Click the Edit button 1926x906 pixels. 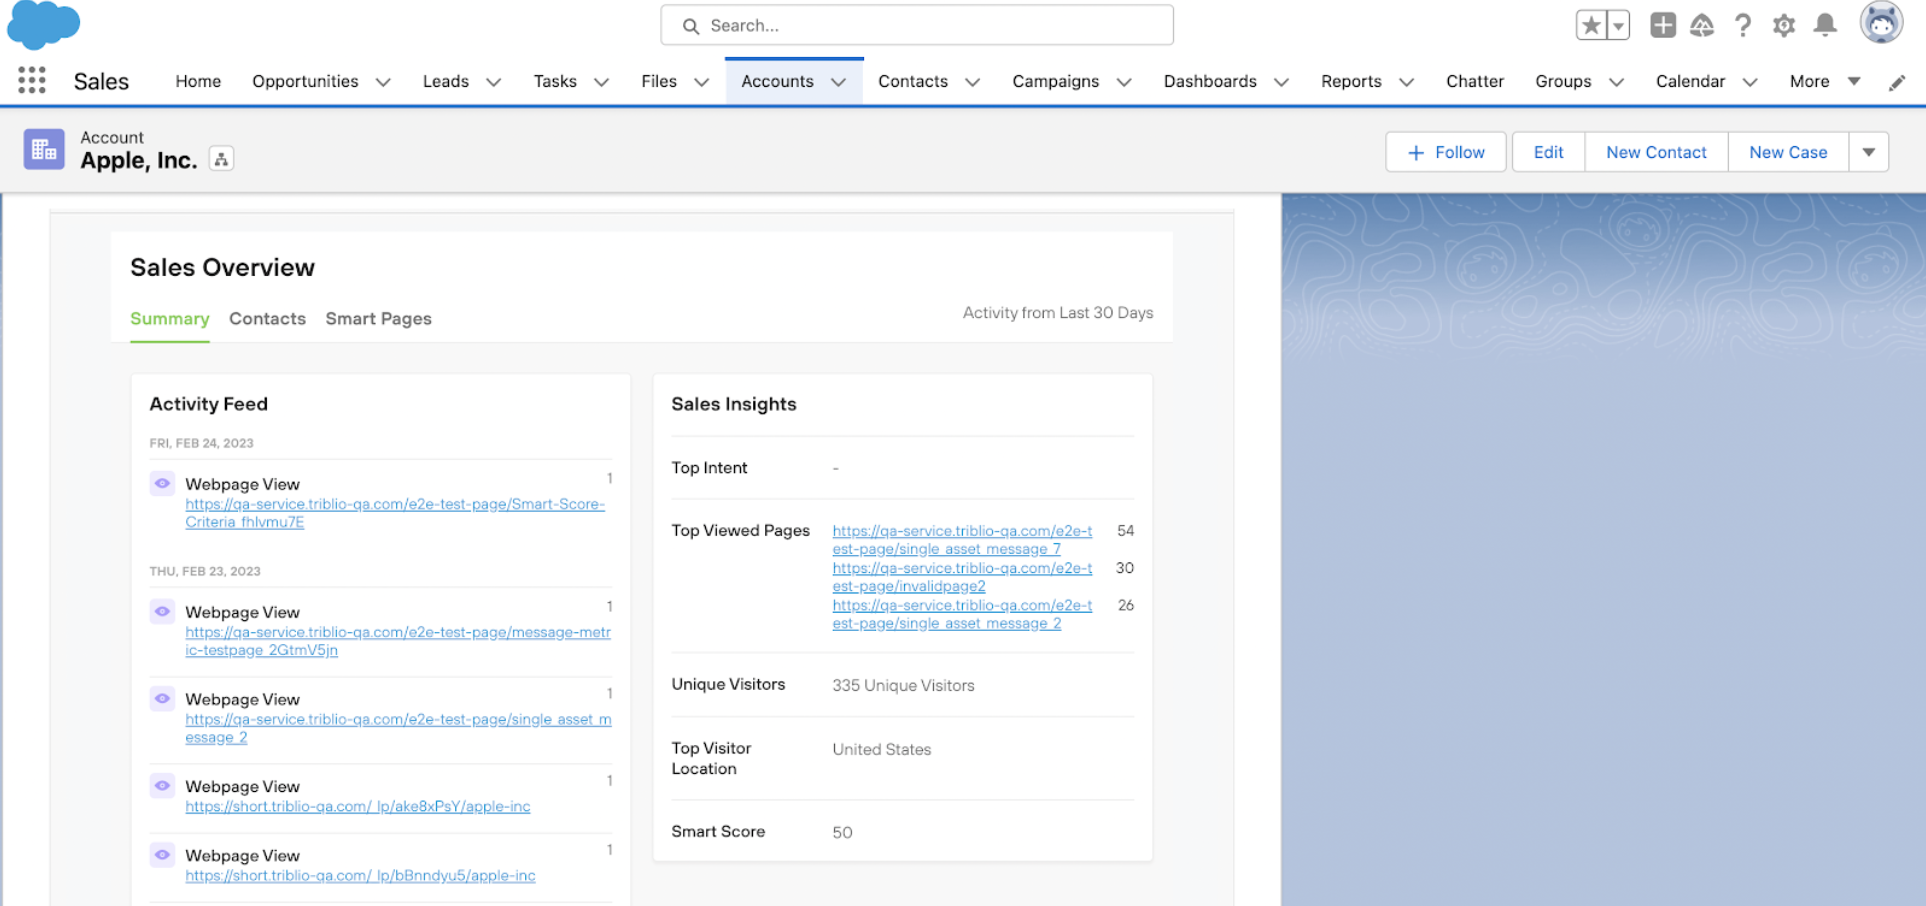(x=1548, y=152)
